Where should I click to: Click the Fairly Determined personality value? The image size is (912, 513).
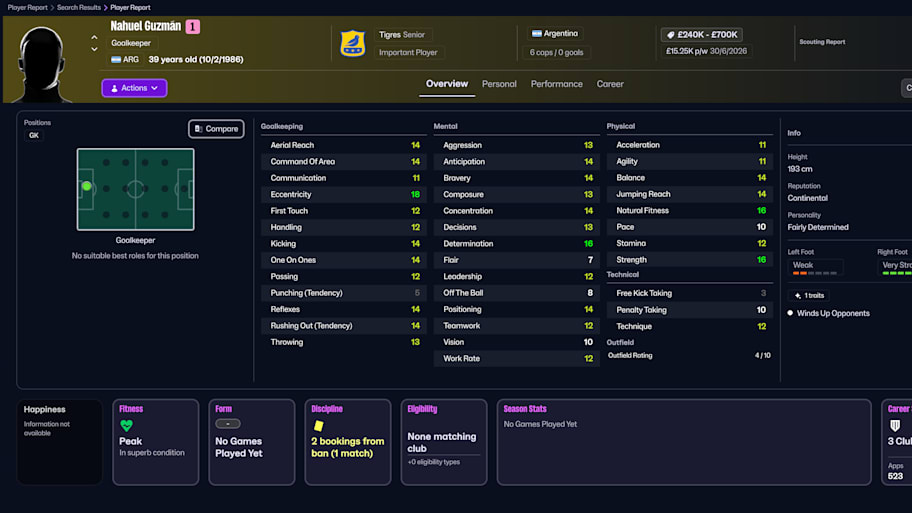pyautogui.click(x=818, y=227)
